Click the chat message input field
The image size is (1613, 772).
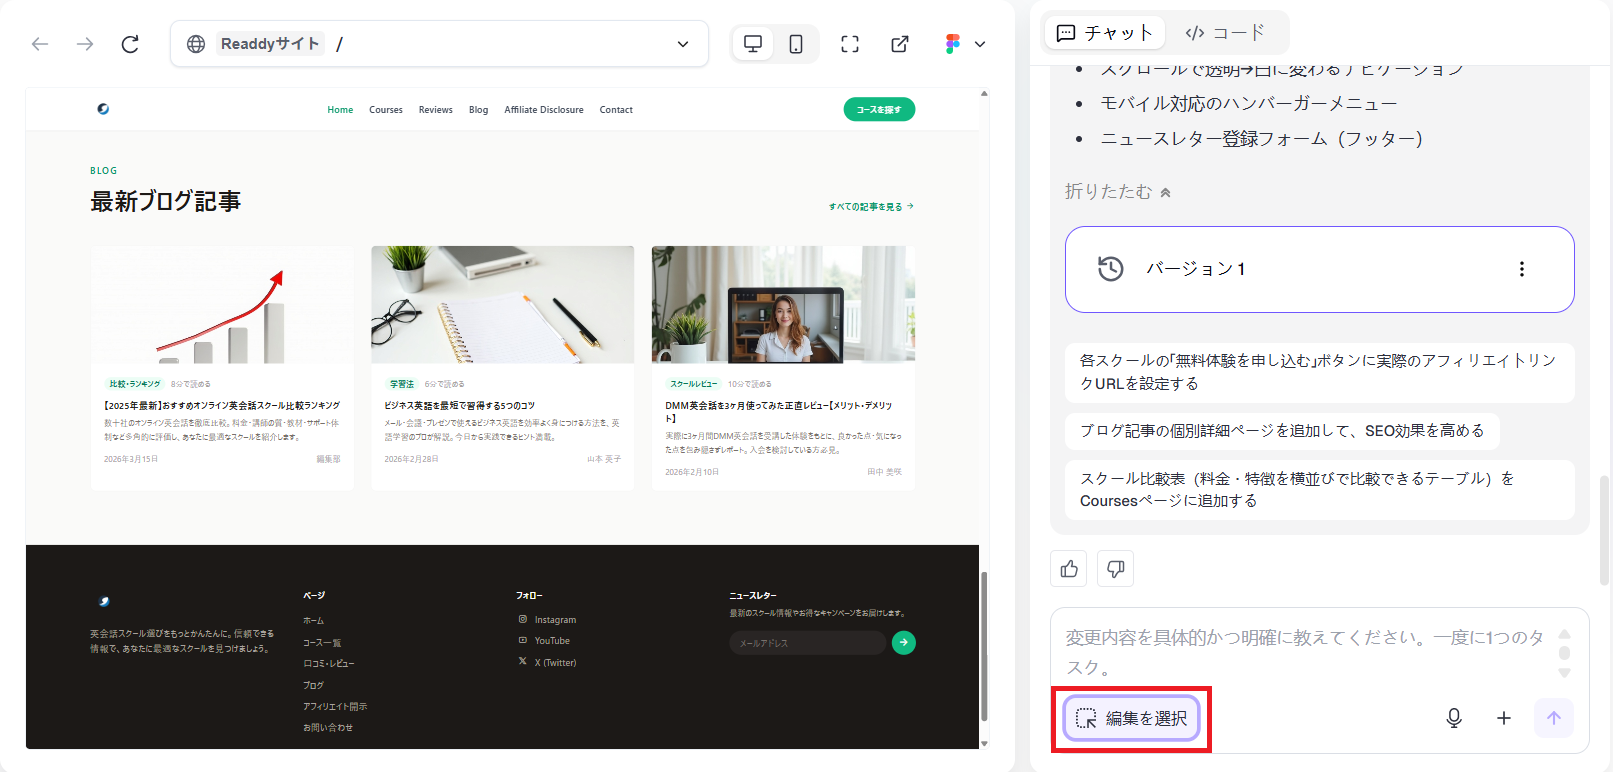tap(1305, 652)
